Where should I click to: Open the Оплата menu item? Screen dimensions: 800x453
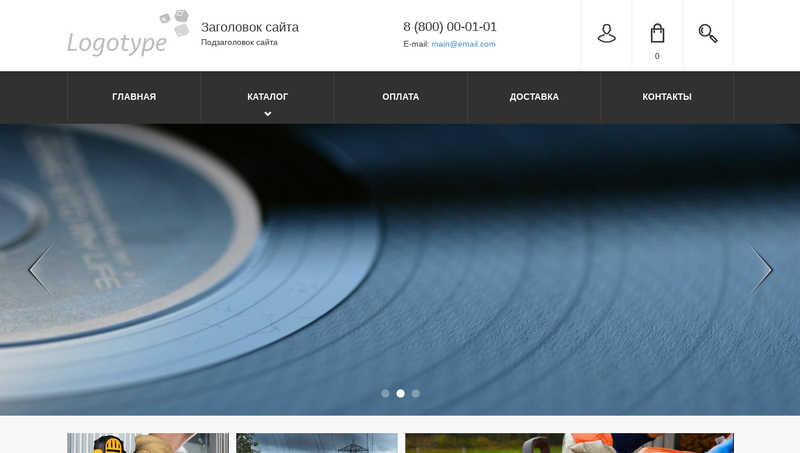tap(401, 97)
